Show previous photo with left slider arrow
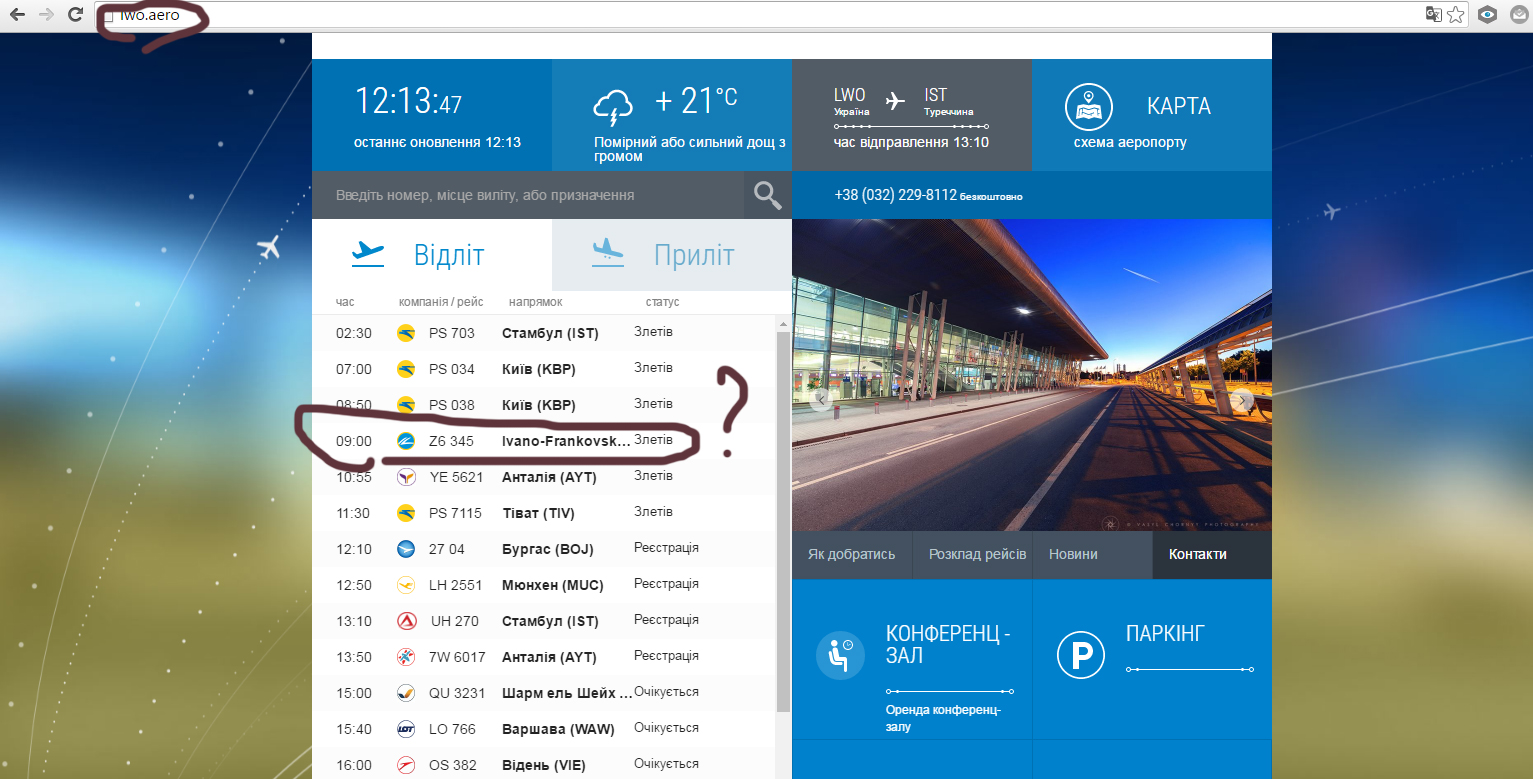1533x779 pixels. pyautogui.click(x=821, y=401)
